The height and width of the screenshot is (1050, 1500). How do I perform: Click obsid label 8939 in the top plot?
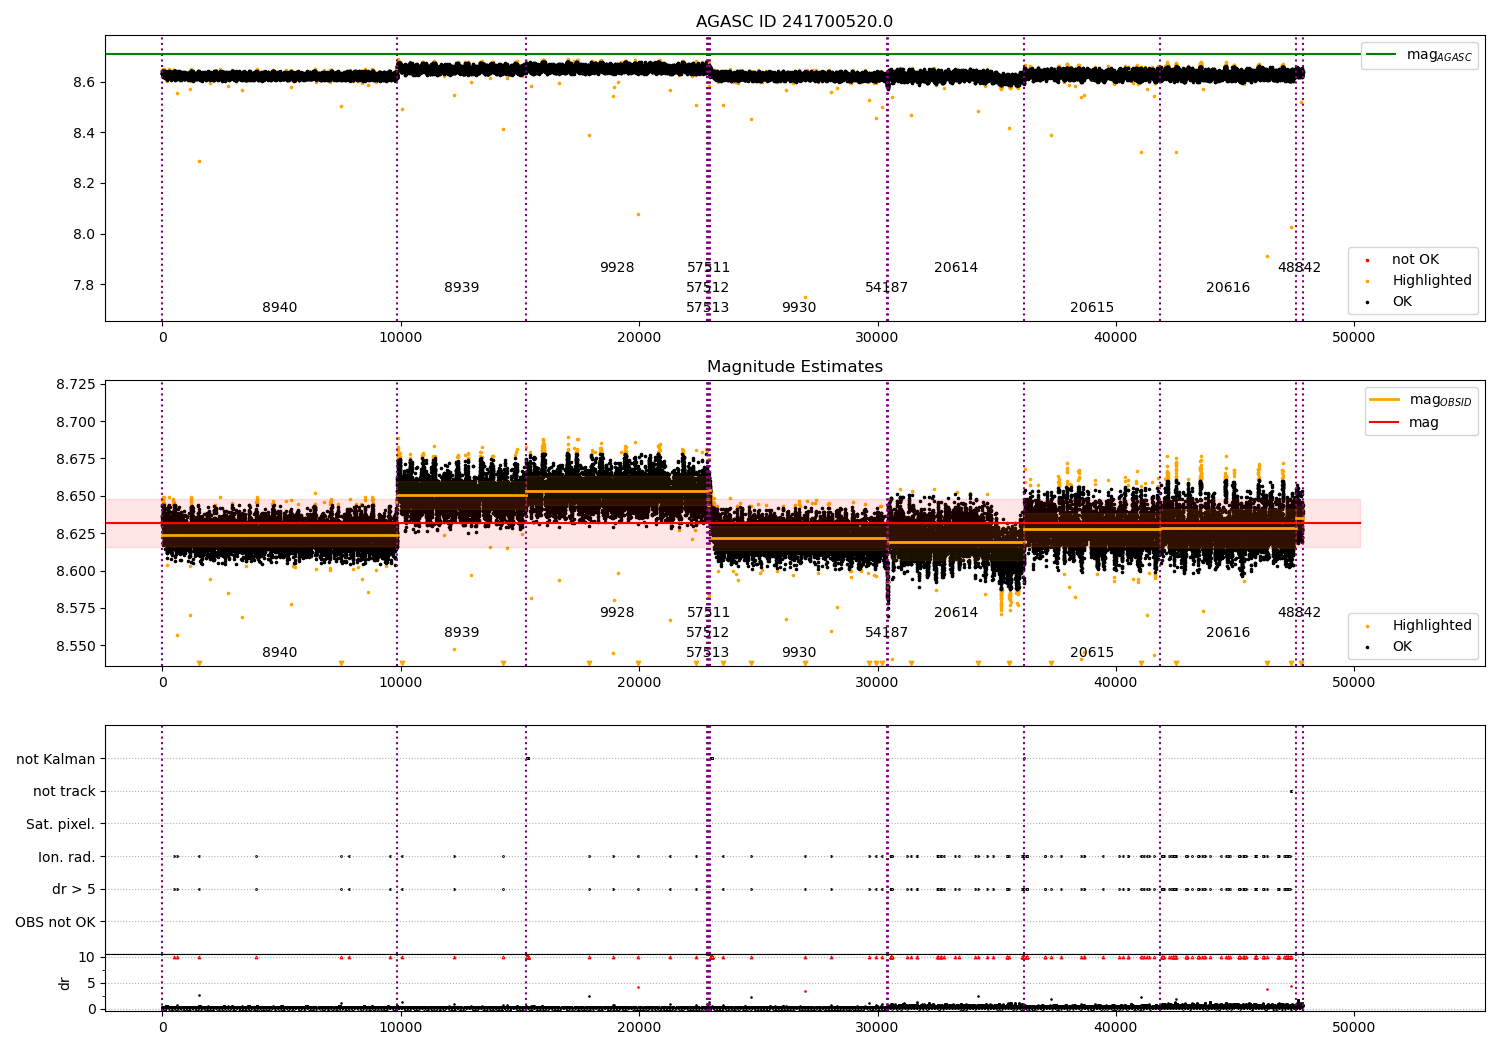coord(462,288)
